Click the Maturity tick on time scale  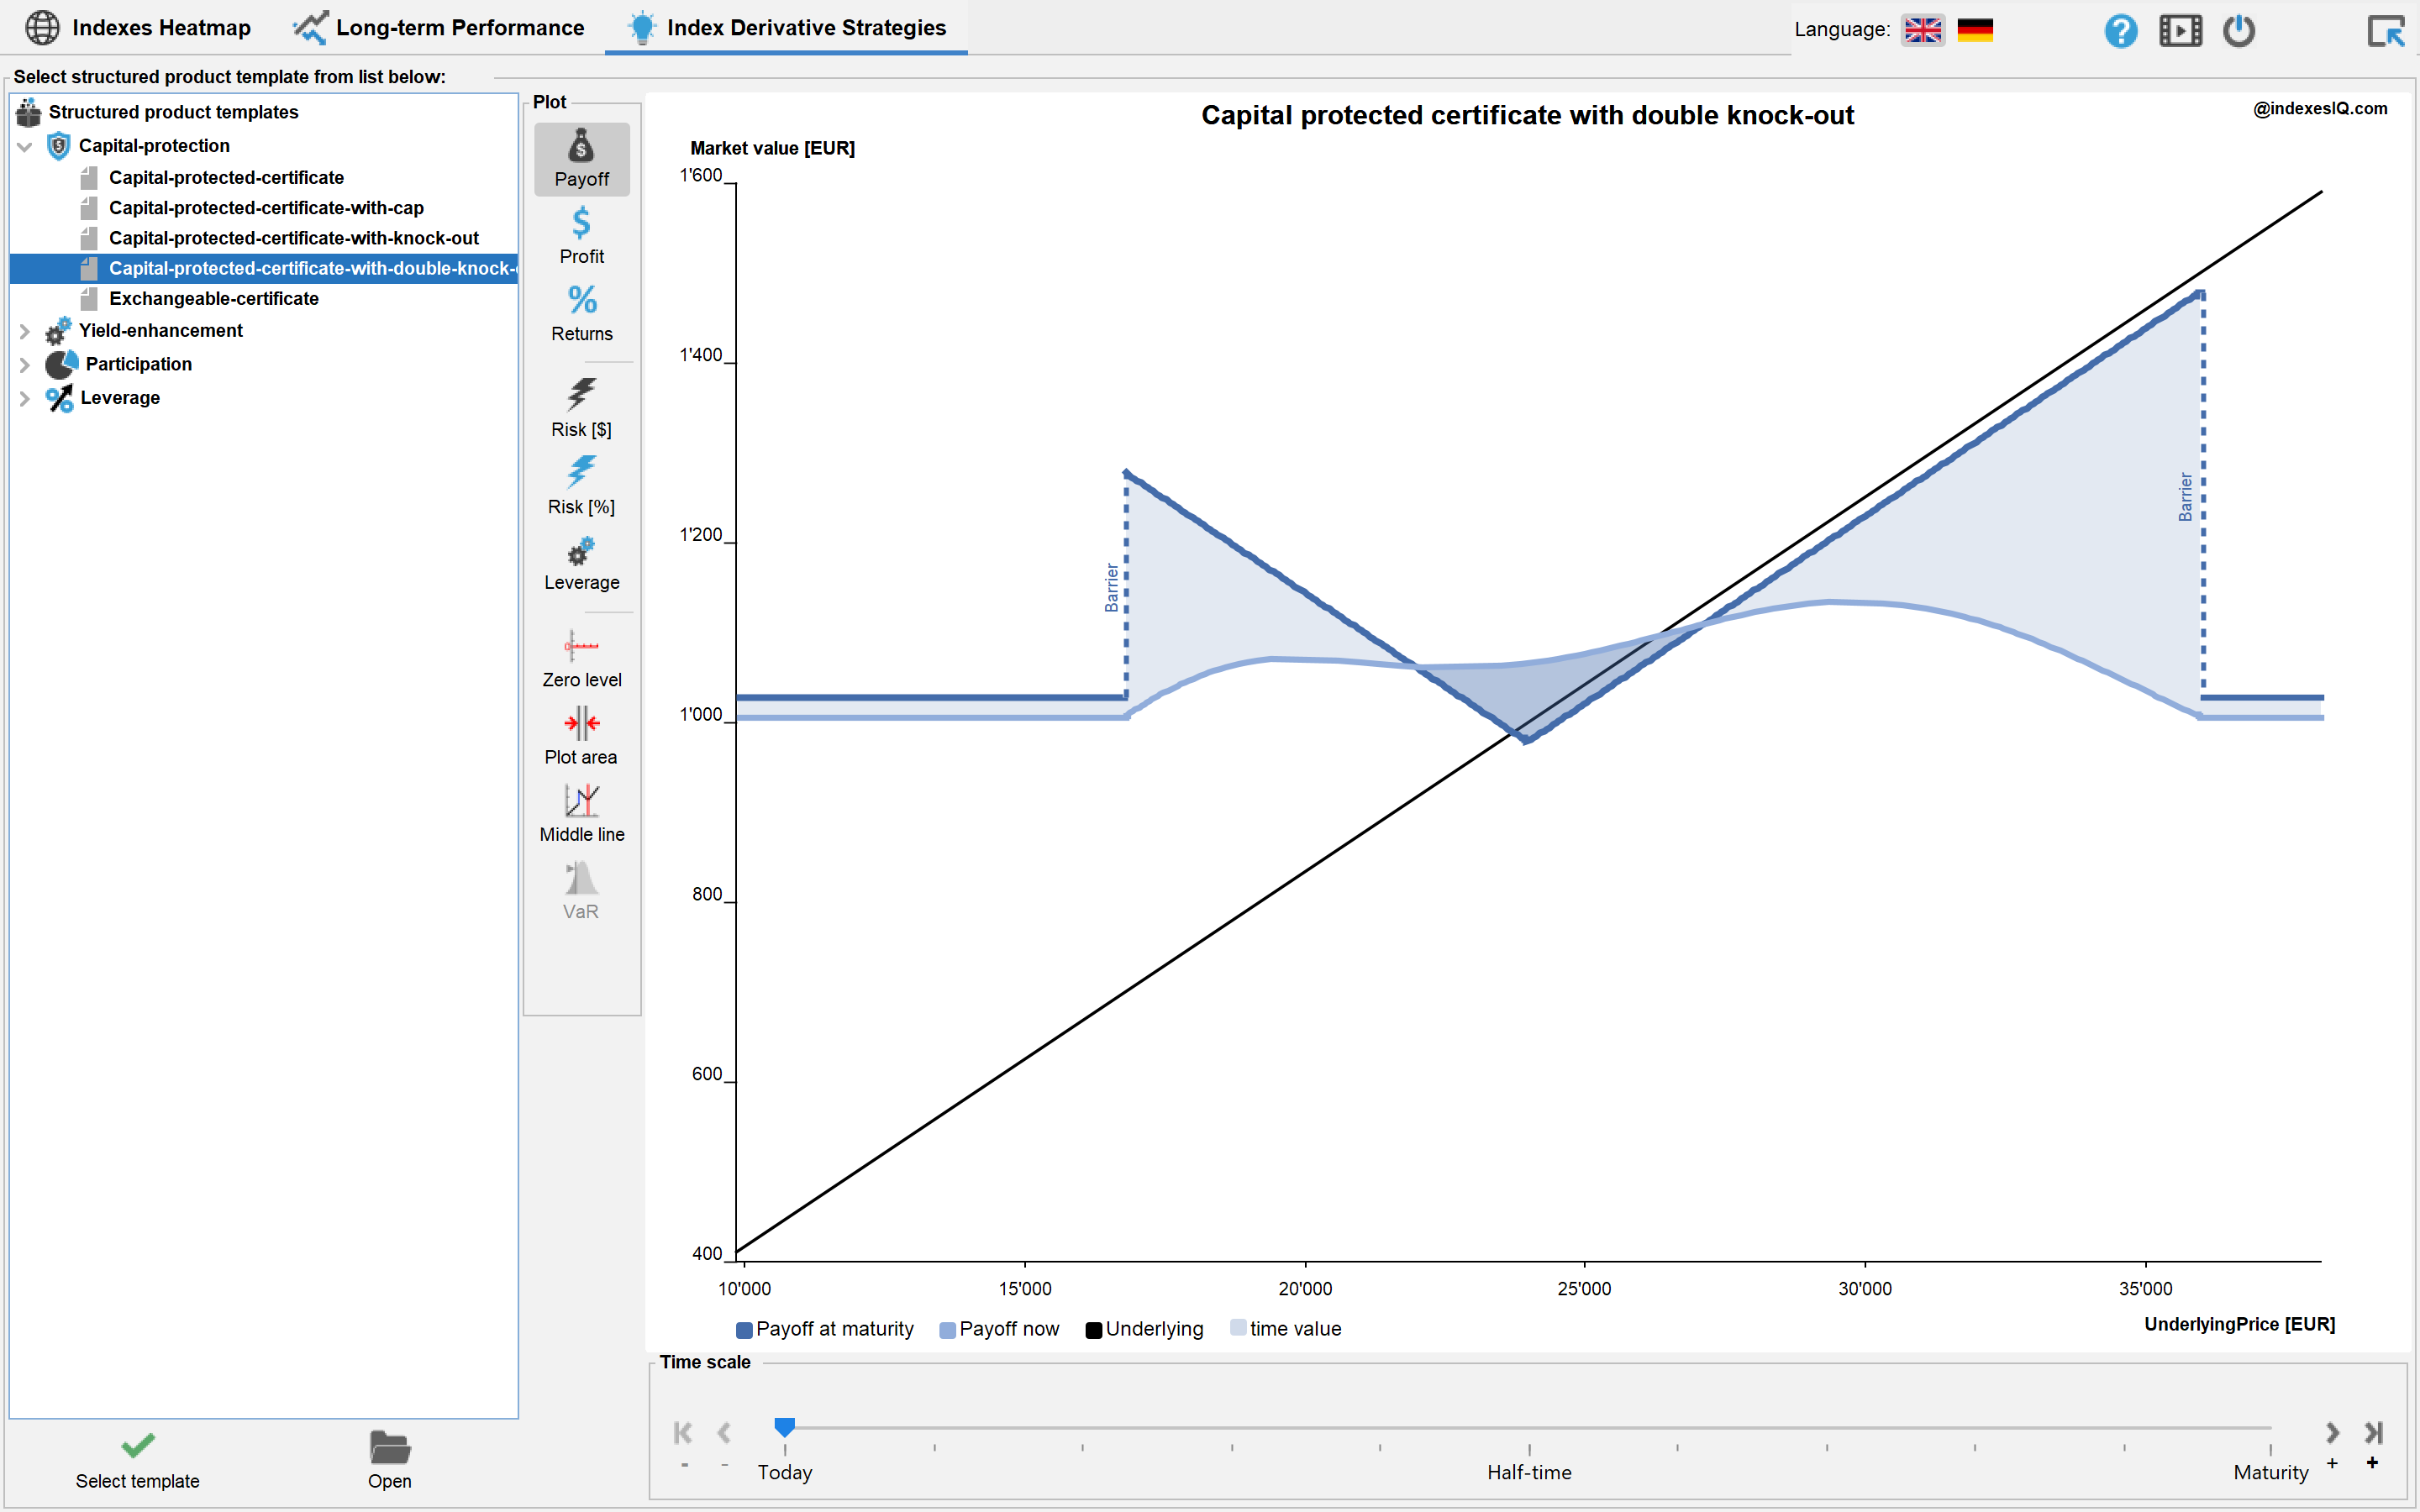click(x=2270, y=1449)
